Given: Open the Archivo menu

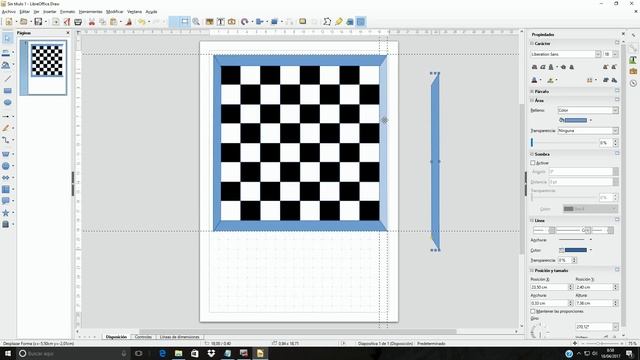Looking at the screenshot, I should click(9, 12).
